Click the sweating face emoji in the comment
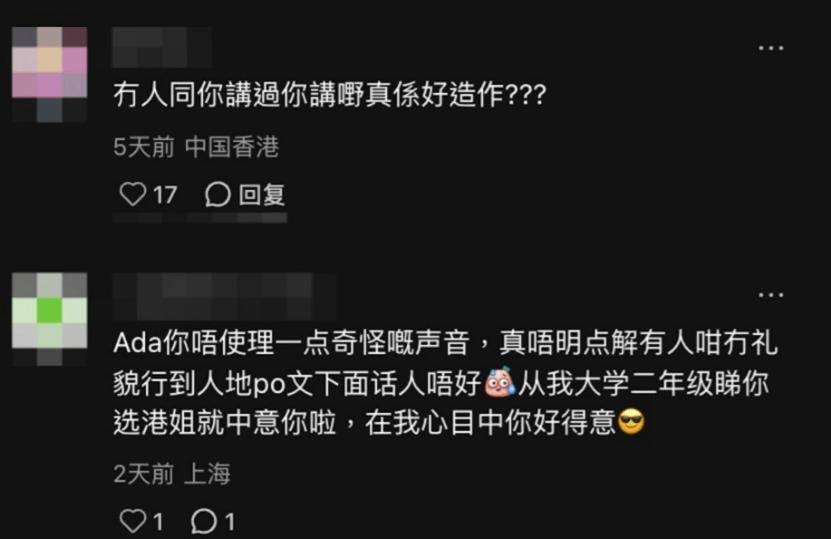Screen dimensions: 831x539 (500, 381)
